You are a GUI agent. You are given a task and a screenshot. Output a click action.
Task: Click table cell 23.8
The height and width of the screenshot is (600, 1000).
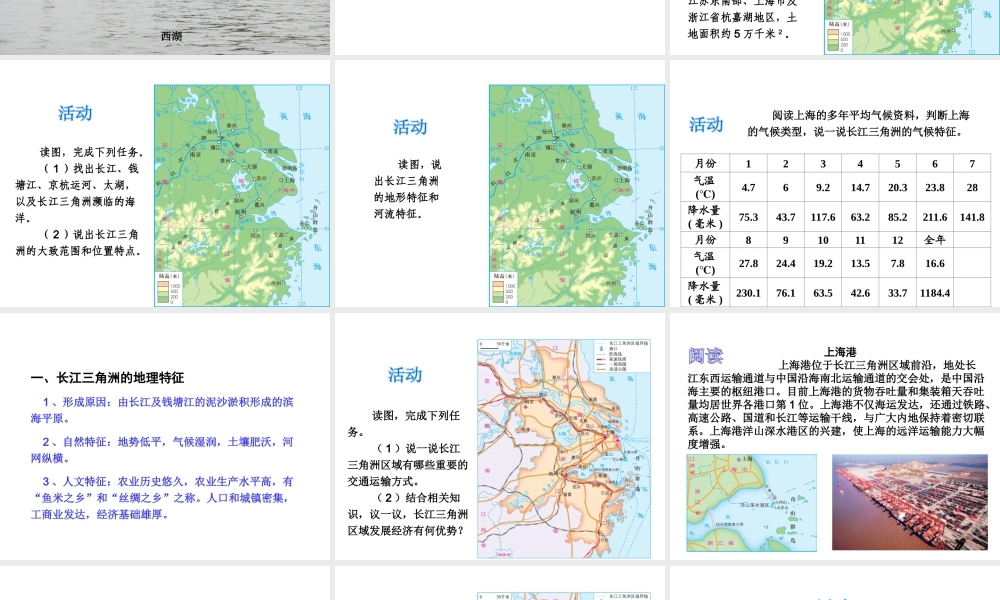coord(935,187)
